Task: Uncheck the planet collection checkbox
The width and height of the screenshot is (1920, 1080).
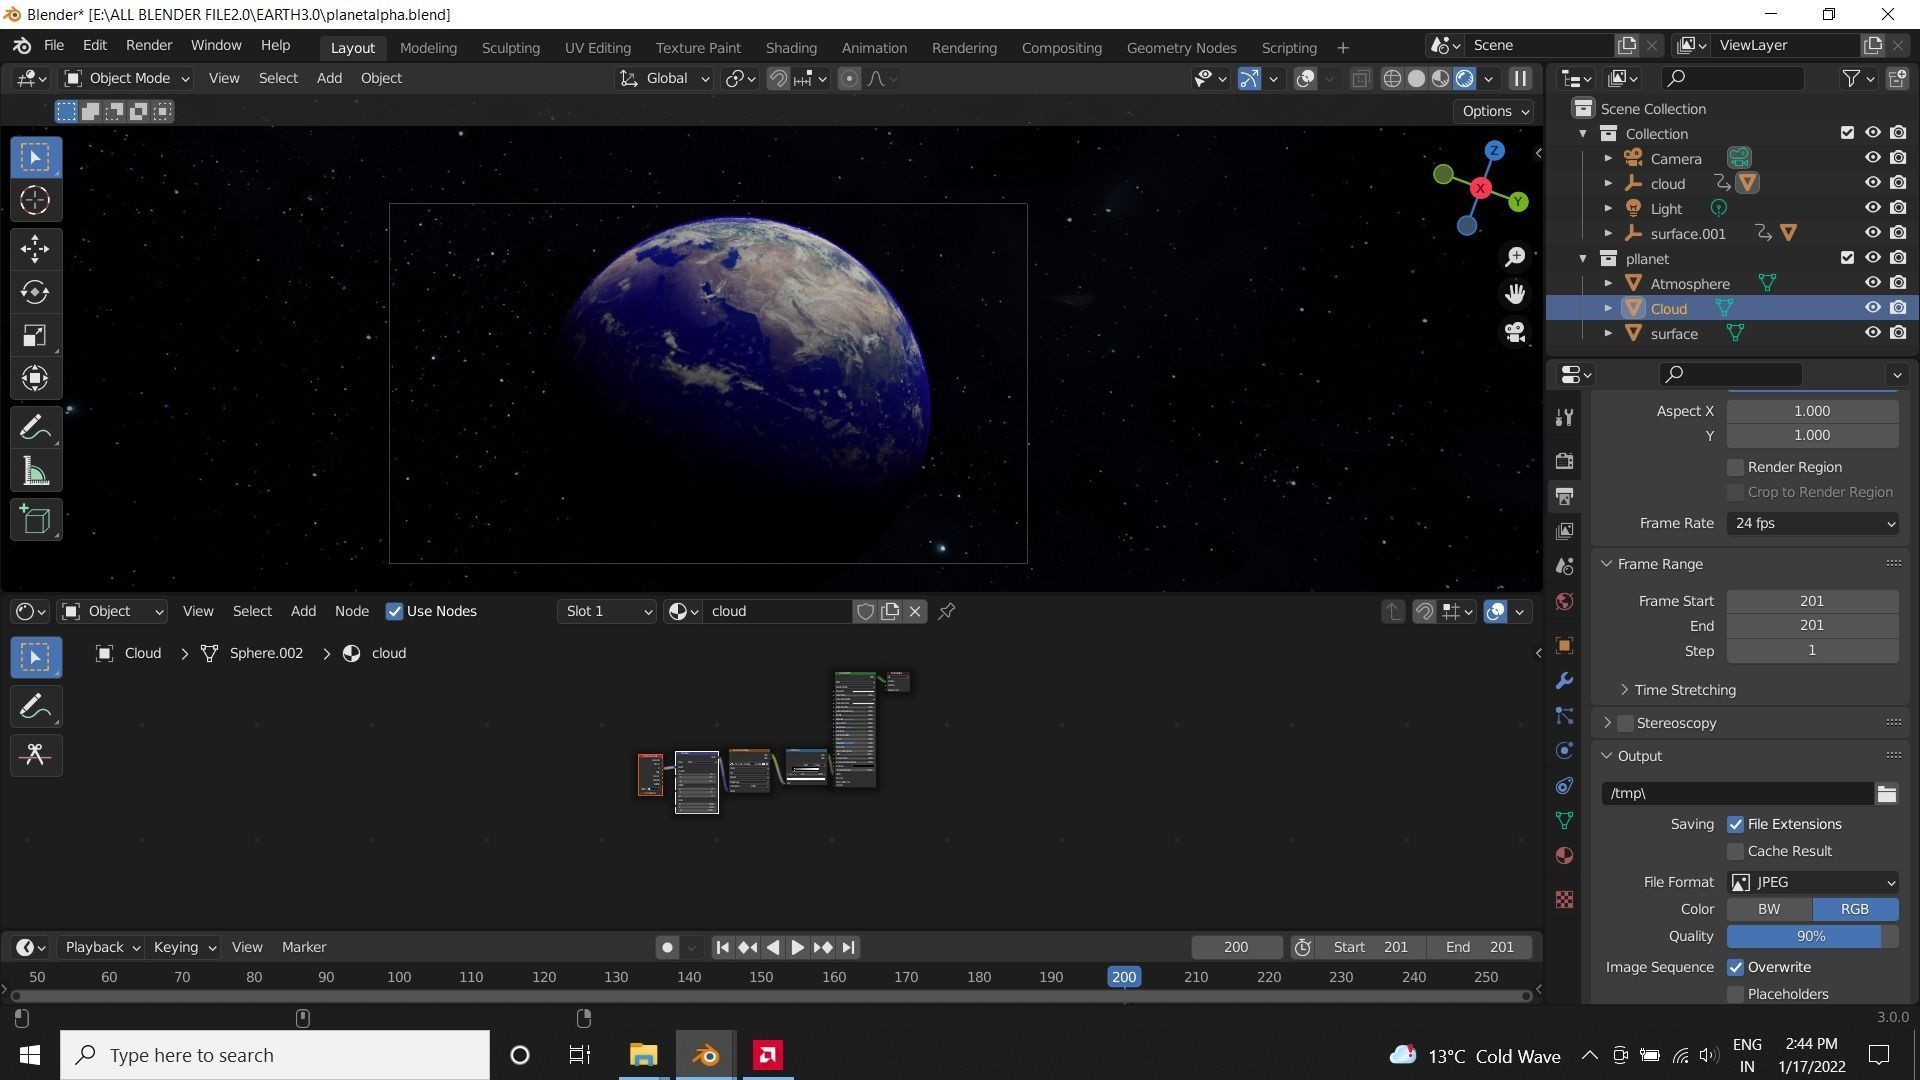Action: (x=1847, y=258)
